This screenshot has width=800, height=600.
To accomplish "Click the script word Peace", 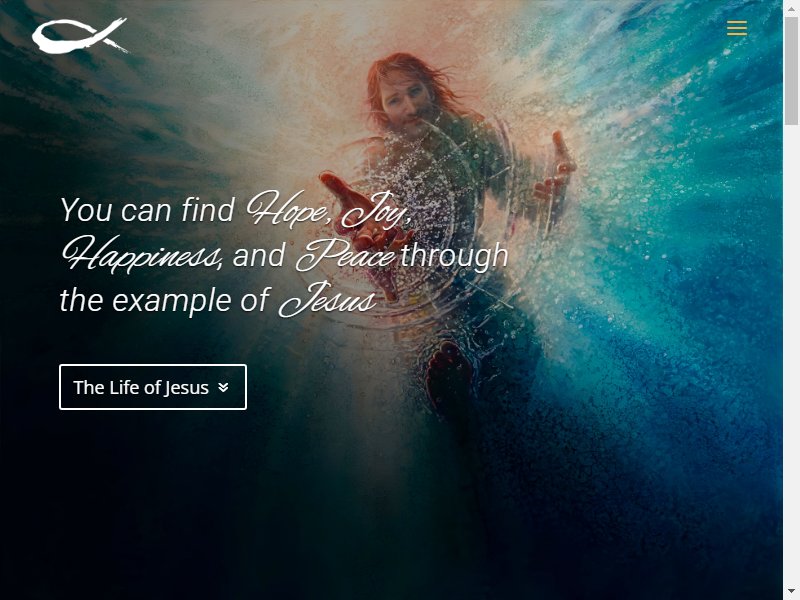I will (x=345, y=255).
